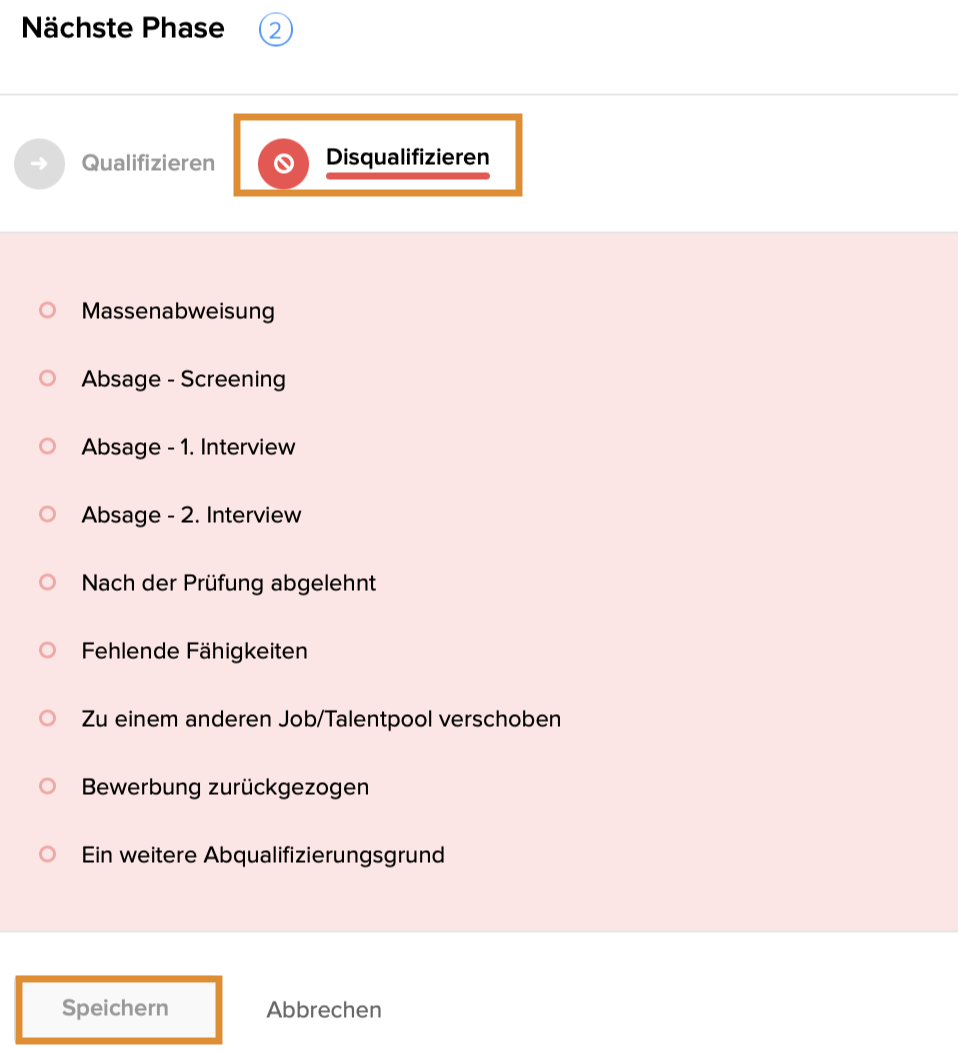
Task: Click the Massenabweisung reason label
Action: pos(178,311)
